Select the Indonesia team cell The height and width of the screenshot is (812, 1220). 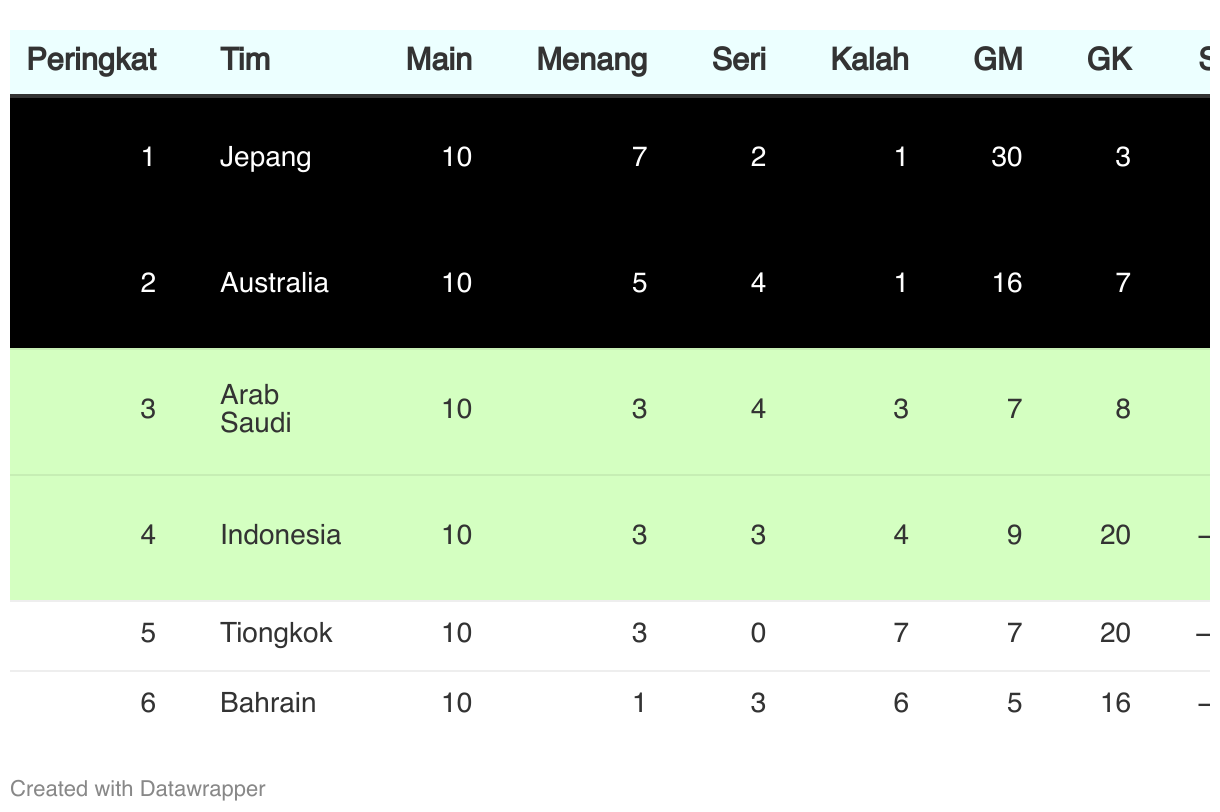pos(280,535)
